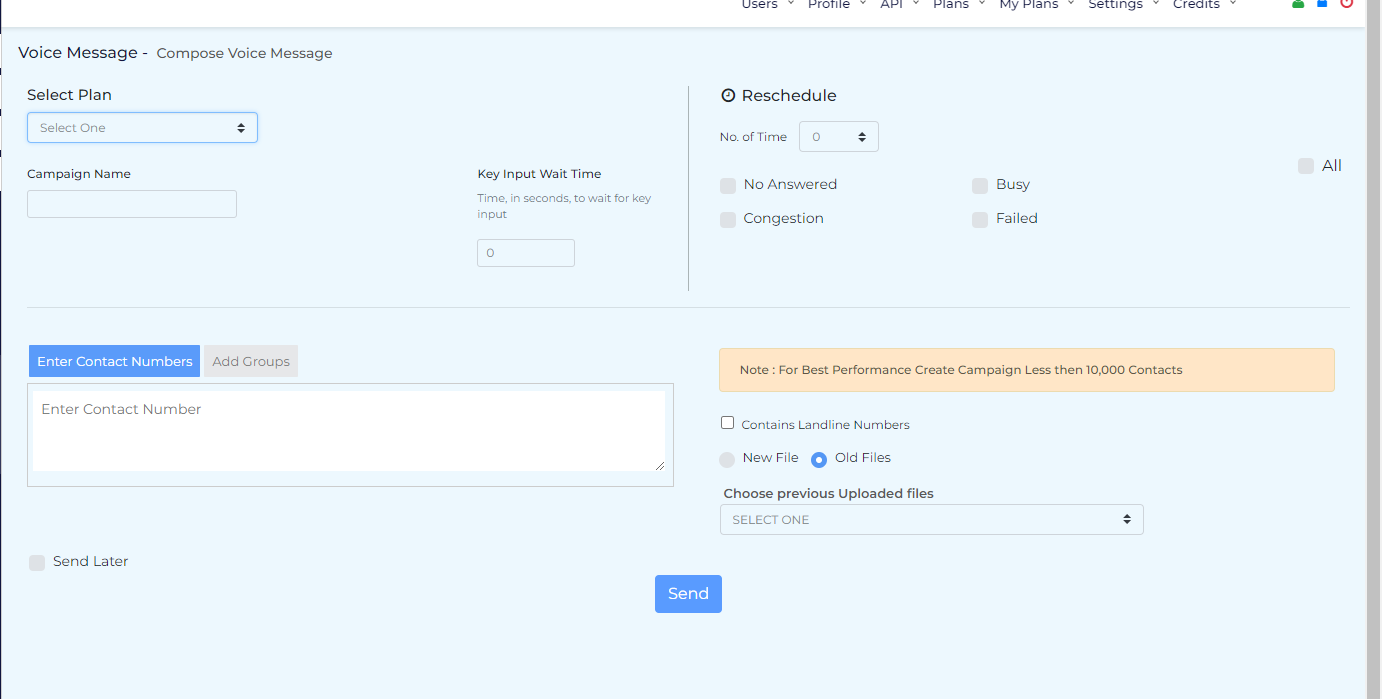Toggle the All checkbox
The image size is (1382, 699).
tap(1306, 166)
